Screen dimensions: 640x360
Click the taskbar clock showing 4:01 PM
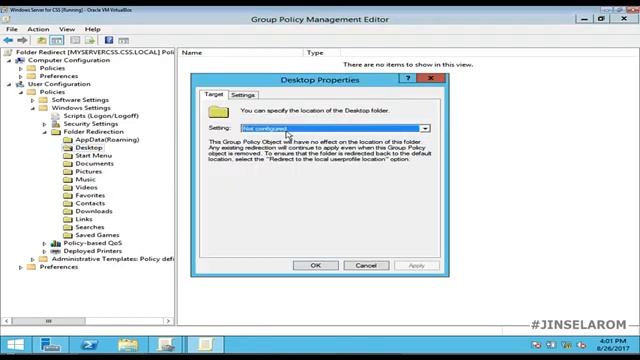pos(613,345)
